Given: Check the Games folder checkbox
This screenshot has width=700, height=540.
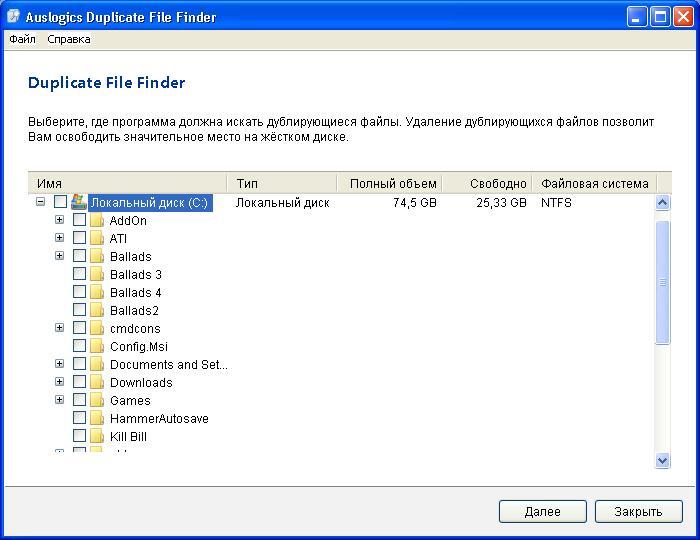Looking at the screenshot, I should pyautogui.click(x=79, y=399).
